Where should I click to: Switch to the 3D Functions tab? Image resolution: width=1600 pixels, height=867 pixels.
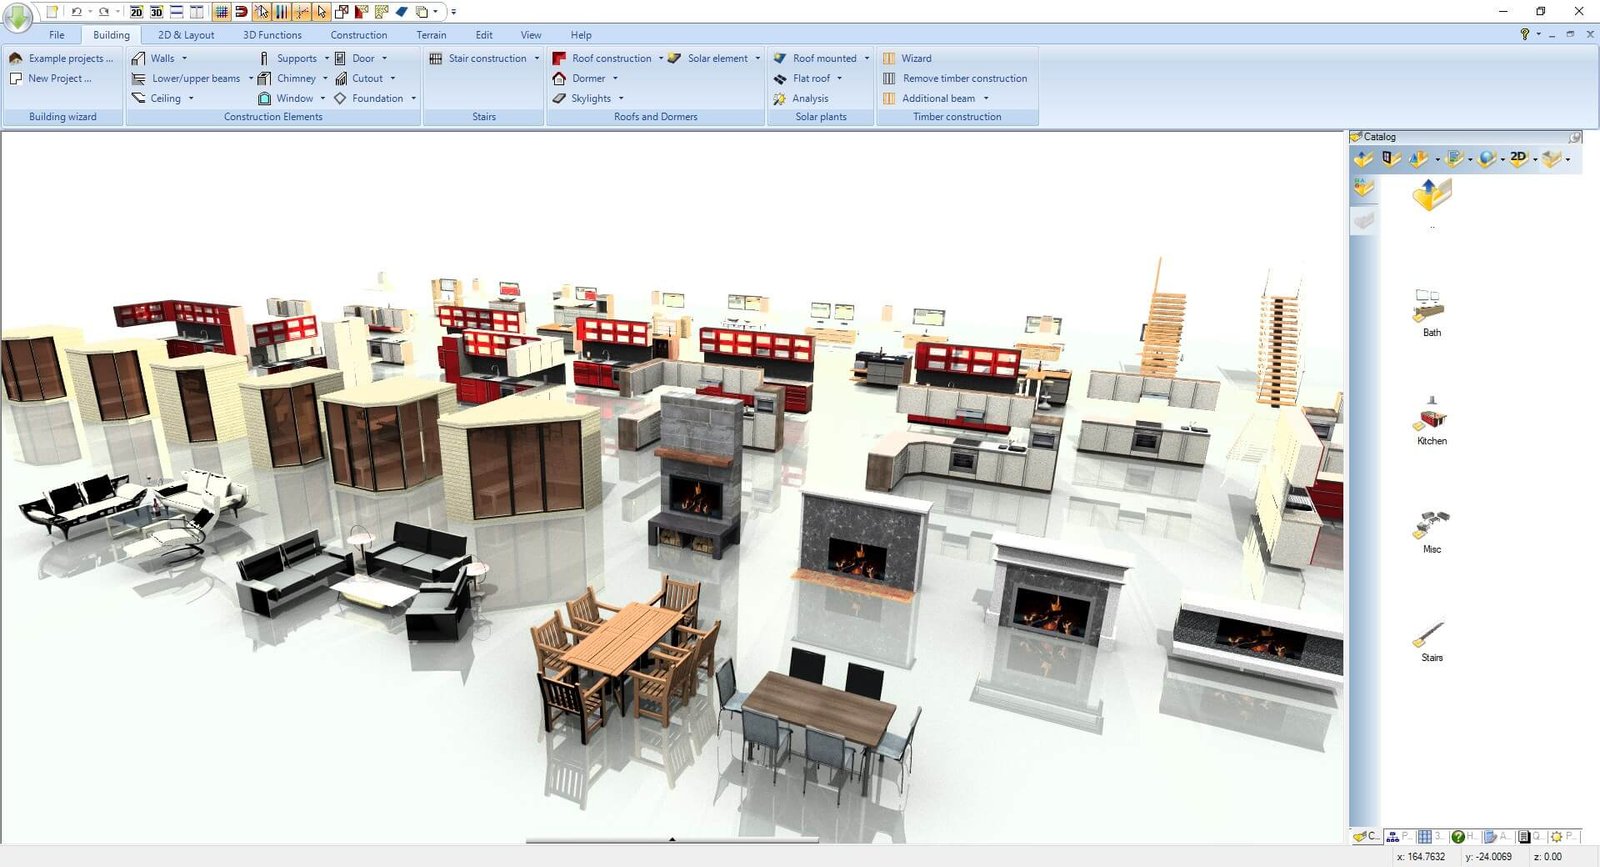(272, 35)
